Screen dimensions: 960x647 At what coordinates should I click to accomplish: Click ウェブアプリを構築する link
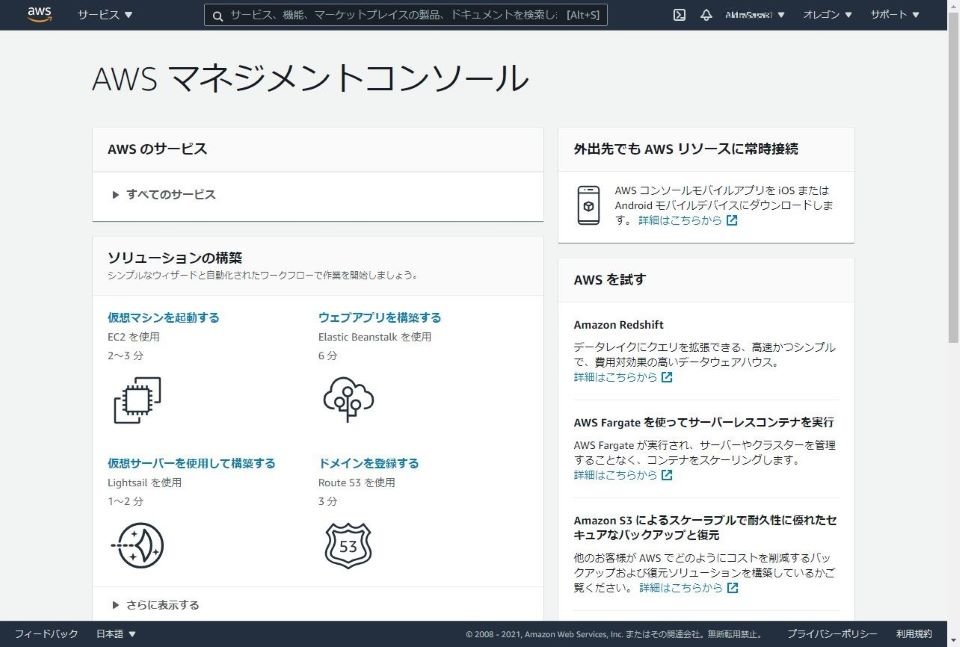pos(380,317)
